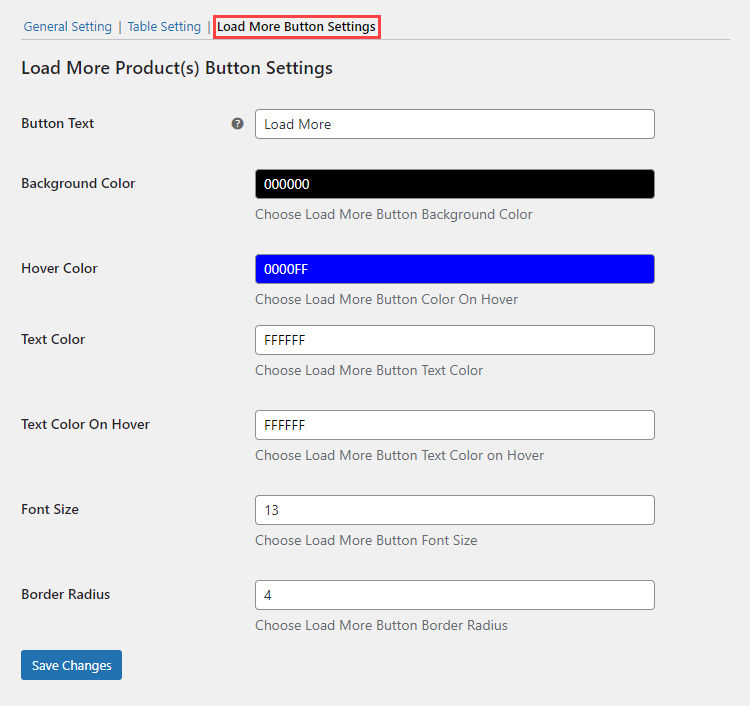Viewport: 750px width, 706px height.
Task: Click the "Background Color" label
Action: [78, 184]
